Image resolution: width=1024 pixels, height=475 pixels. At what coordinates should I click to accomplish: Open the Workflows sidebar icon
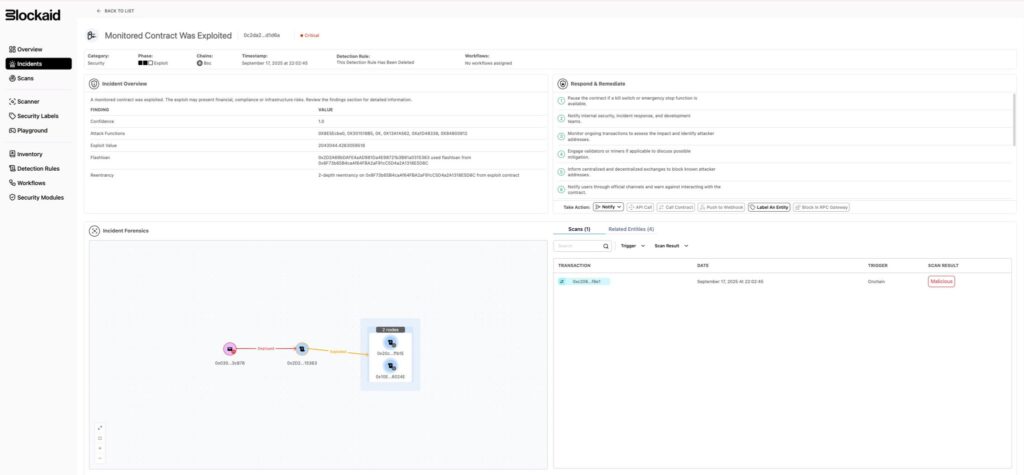pos(12,183)
